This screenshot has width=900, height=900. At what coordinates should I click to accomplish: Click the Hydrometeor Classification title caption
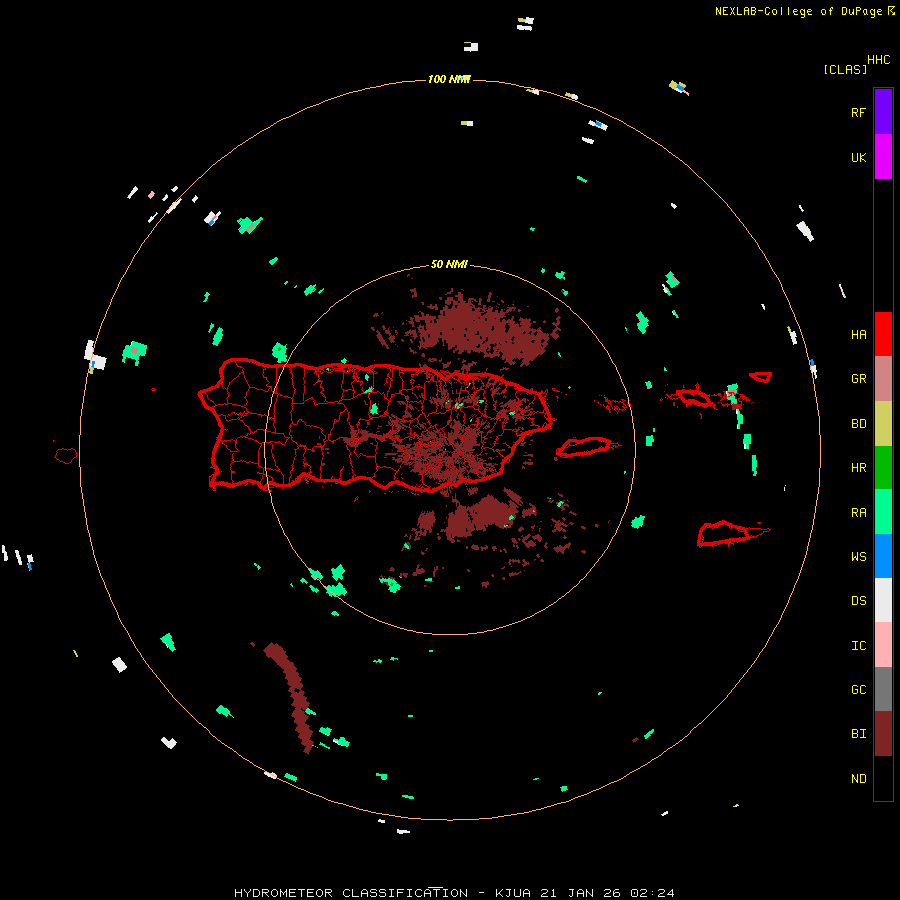(351, 893)
